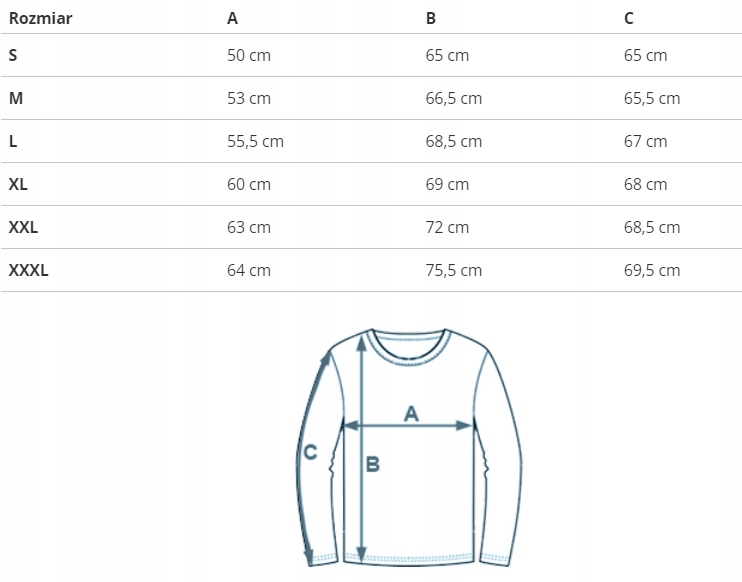Select the XL size row label
742x582 pixels.
coord(18,184)
